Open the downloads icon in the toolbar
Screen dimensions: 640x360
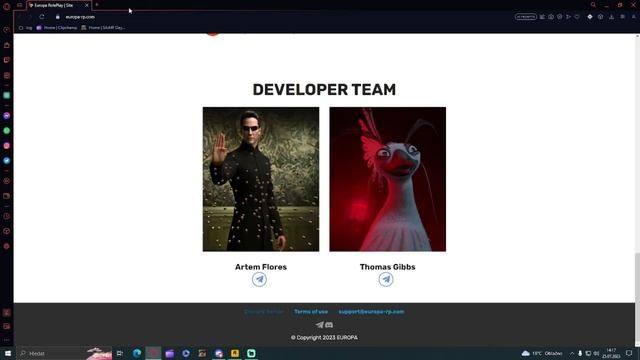611,17
